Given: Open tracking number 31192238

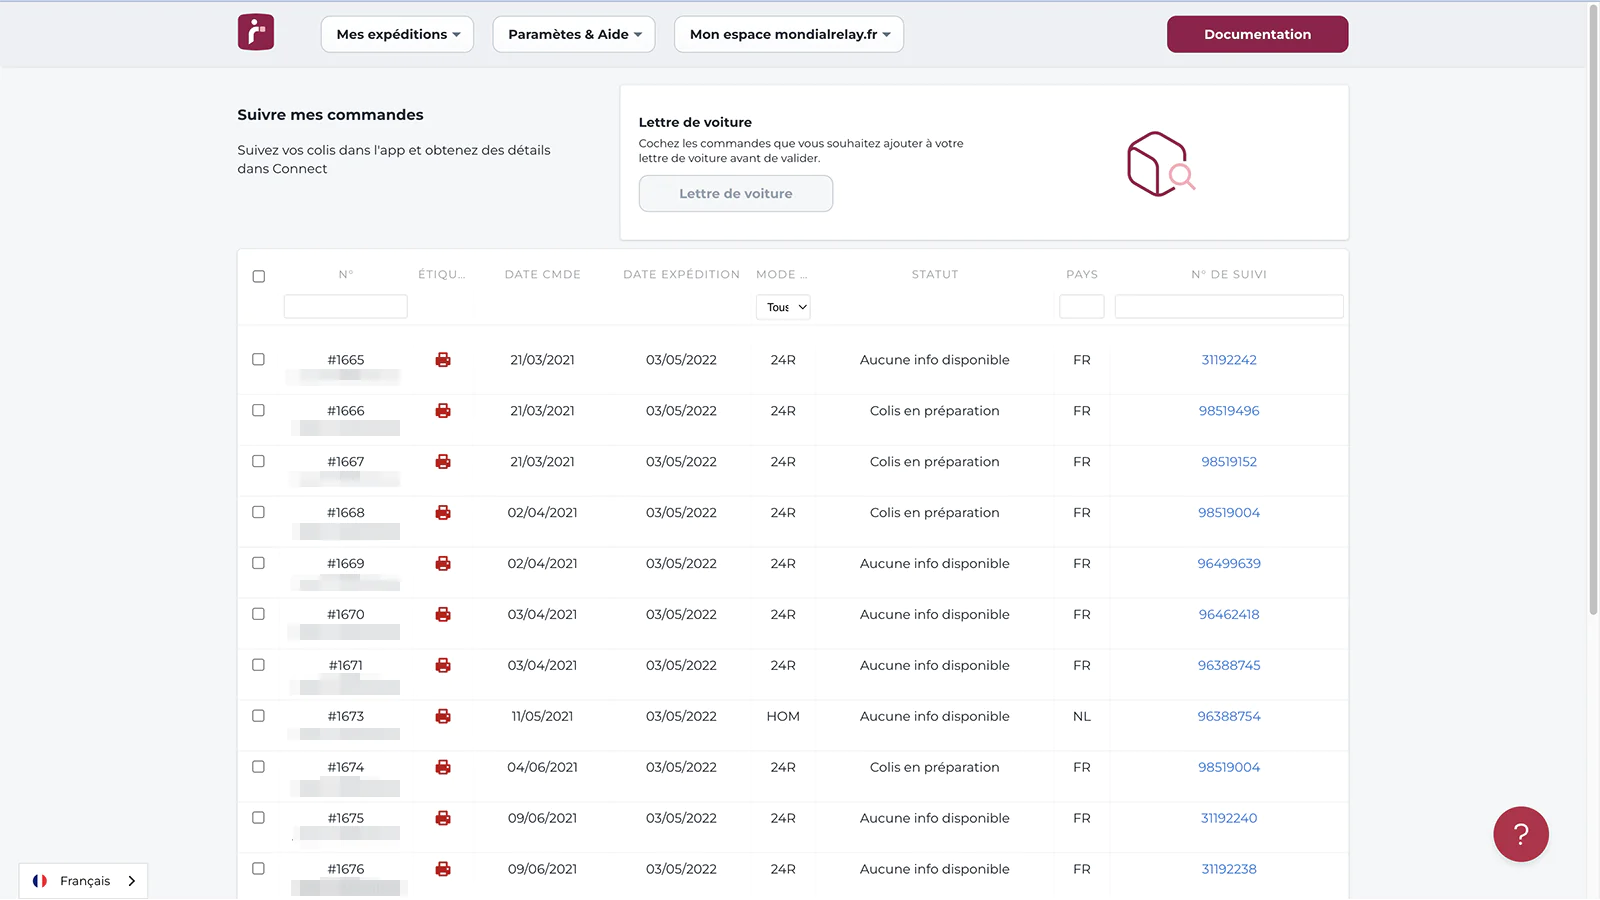Looking at the screenshot, I should tap(1229, 870).
